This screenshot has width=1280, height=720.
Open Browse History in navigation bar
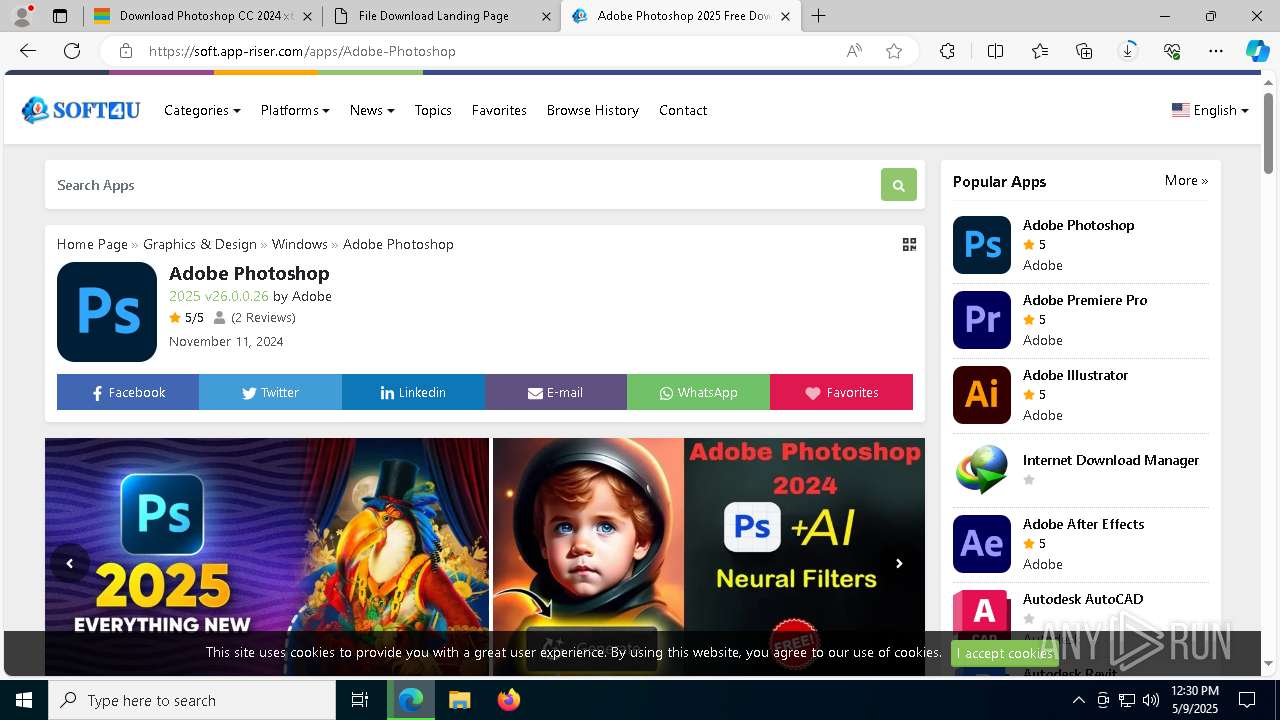(592, 110)
